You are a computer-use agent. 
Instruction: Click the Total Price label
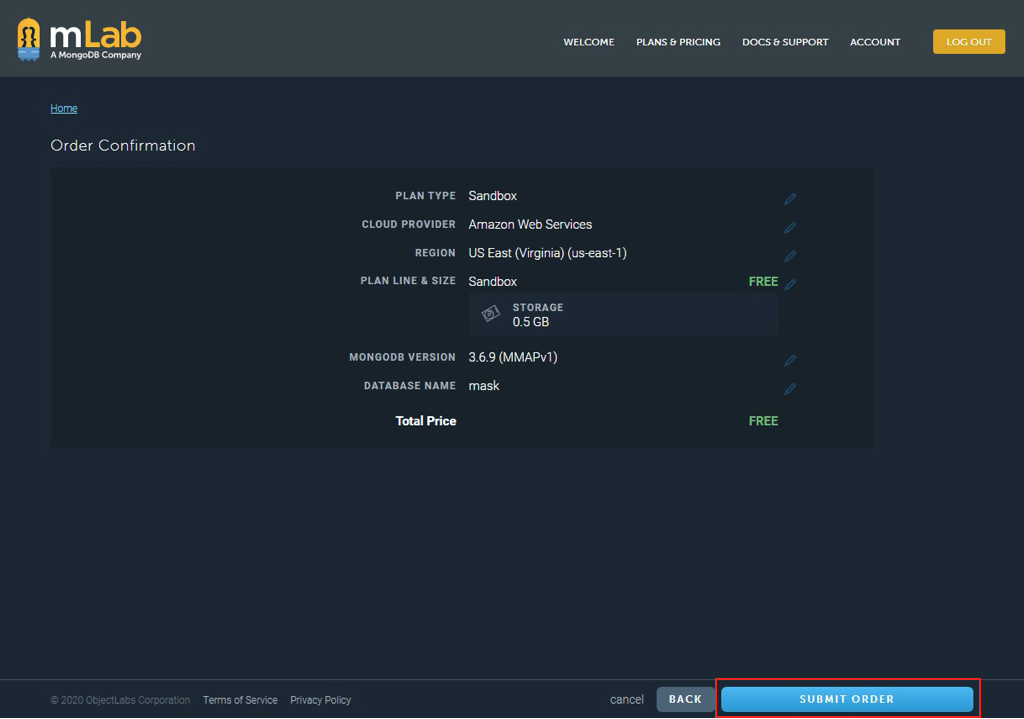[425, 421]
